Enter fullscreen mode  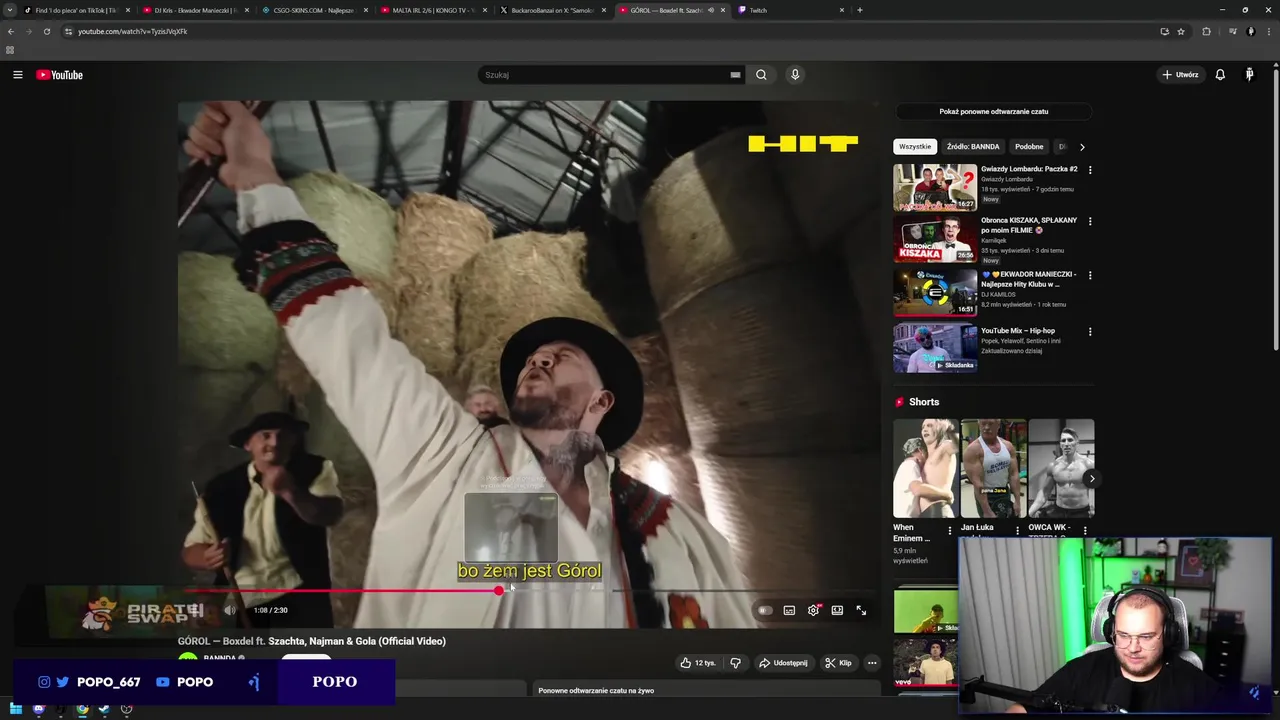pyautogui.click(x=861, y=610)
